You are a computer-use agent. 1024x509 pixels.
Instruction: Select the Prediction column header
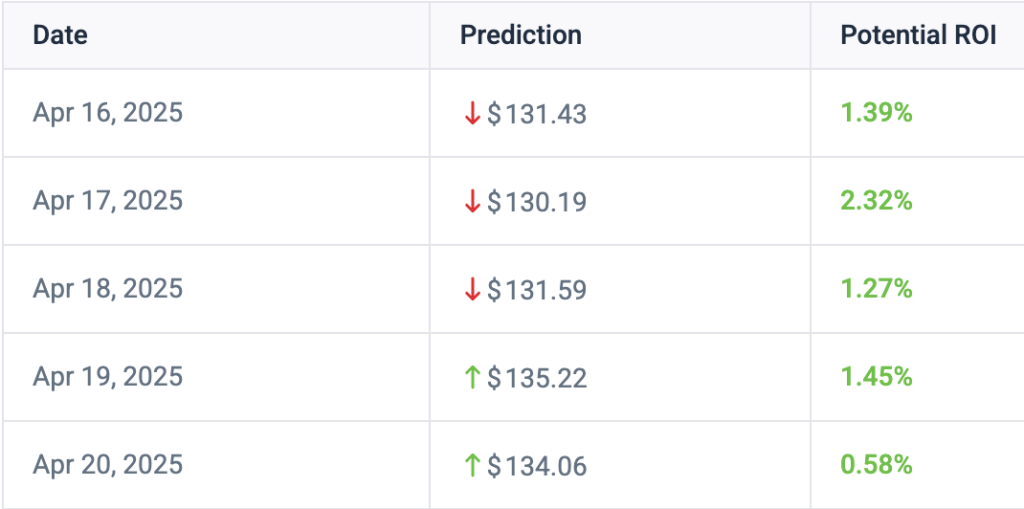(520, 35)
